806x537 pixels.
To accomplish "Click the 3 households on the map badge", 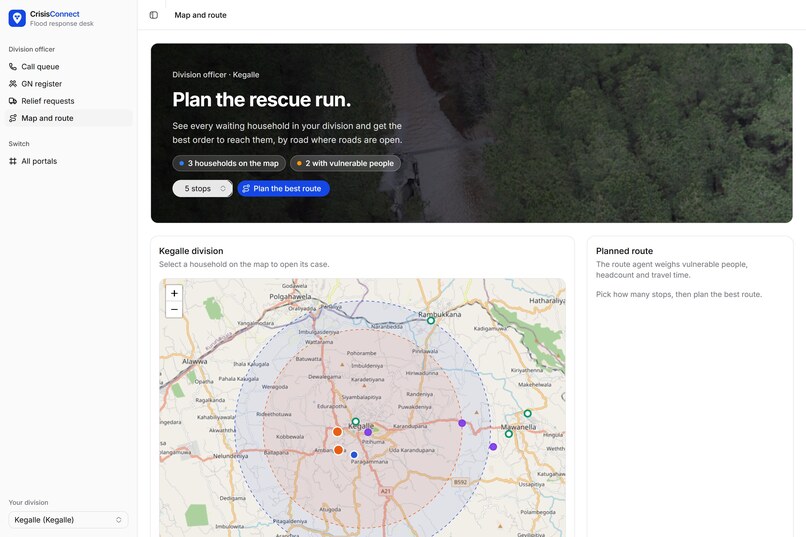I will tap(229, 163).
